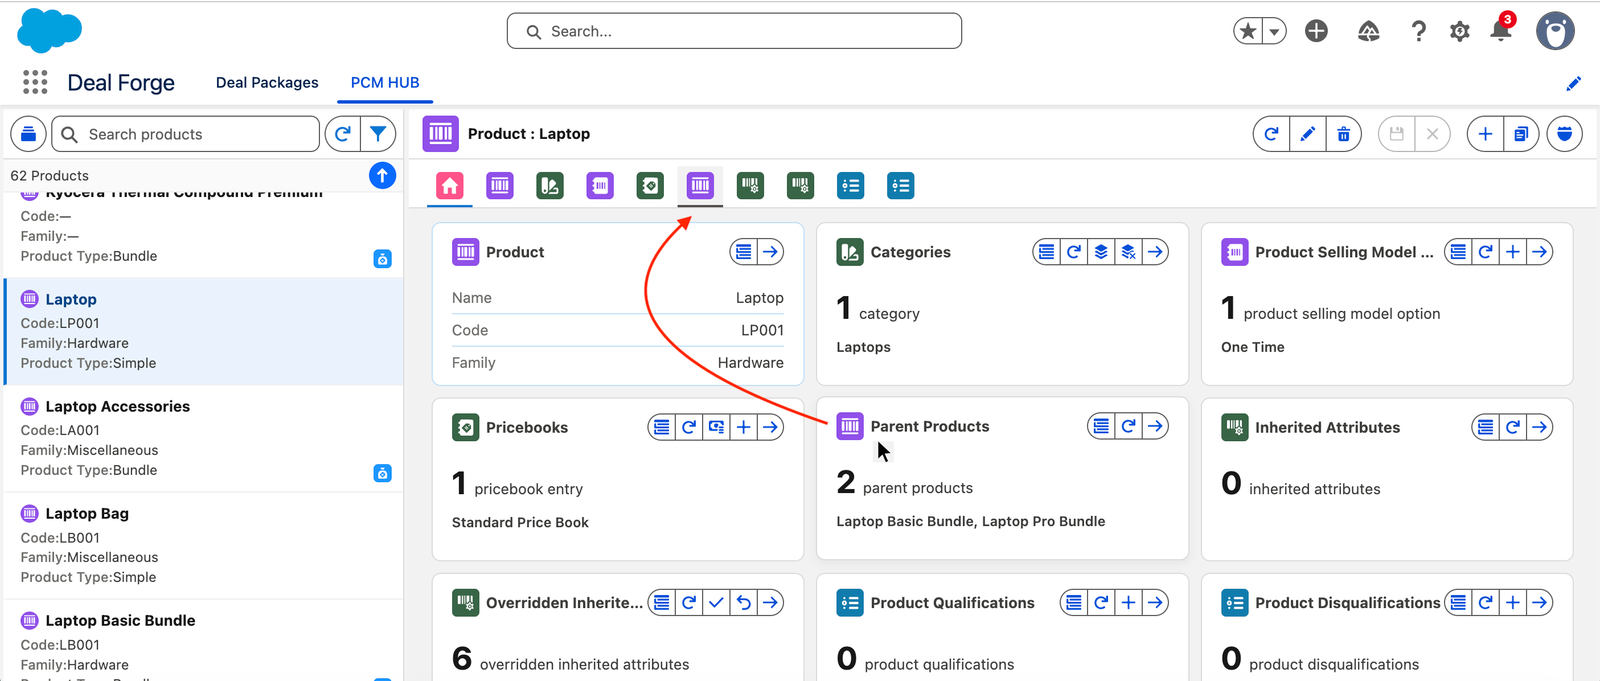
Task: Open the Inherited Attributes tab icon
Action: tap(750, 185)
